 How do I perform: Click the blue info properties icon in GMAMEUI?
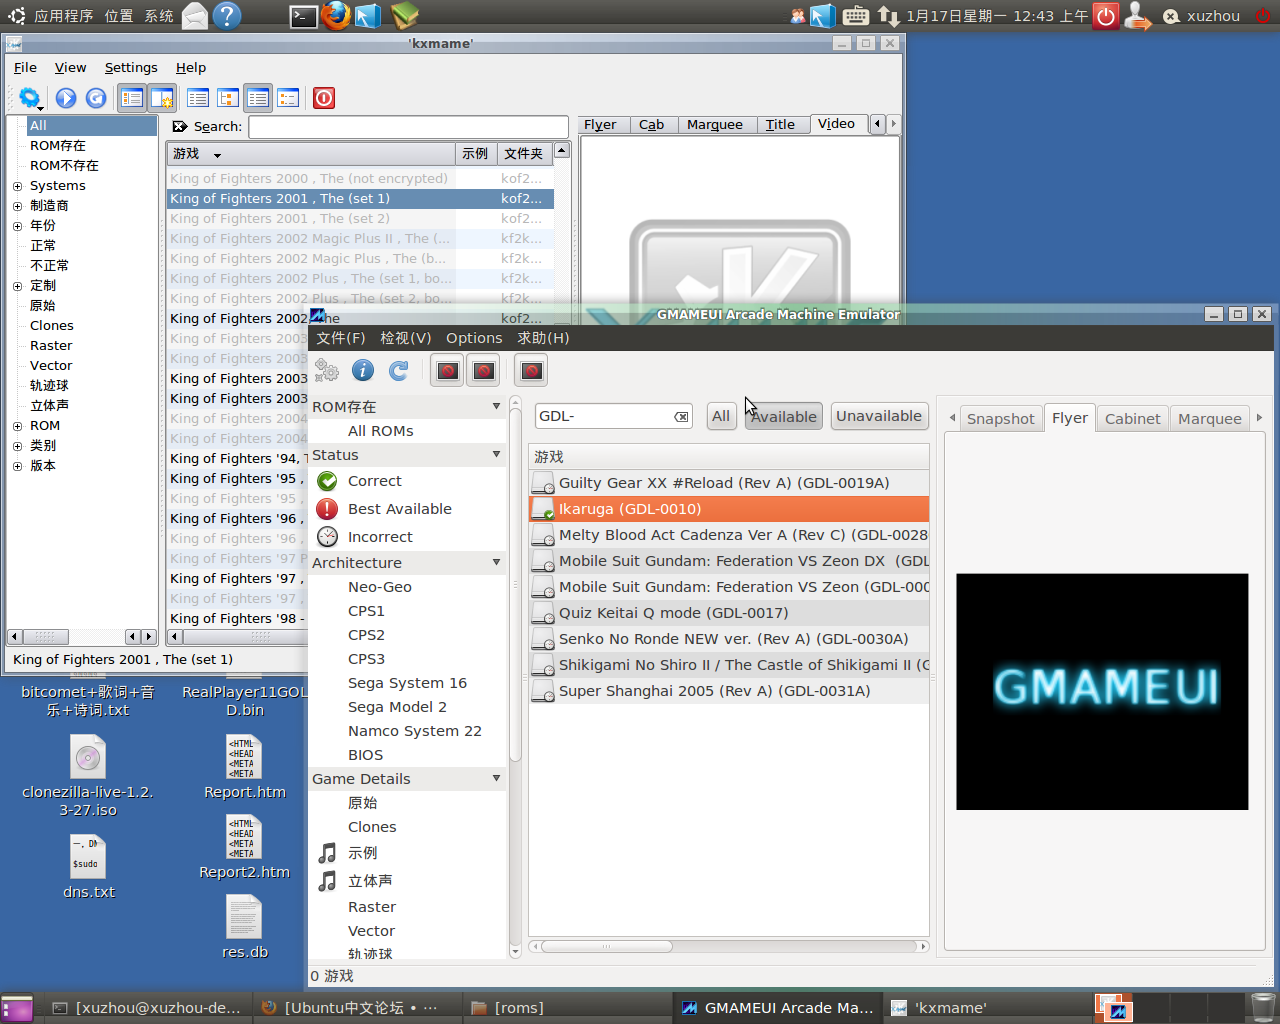[x=363, y=371]
